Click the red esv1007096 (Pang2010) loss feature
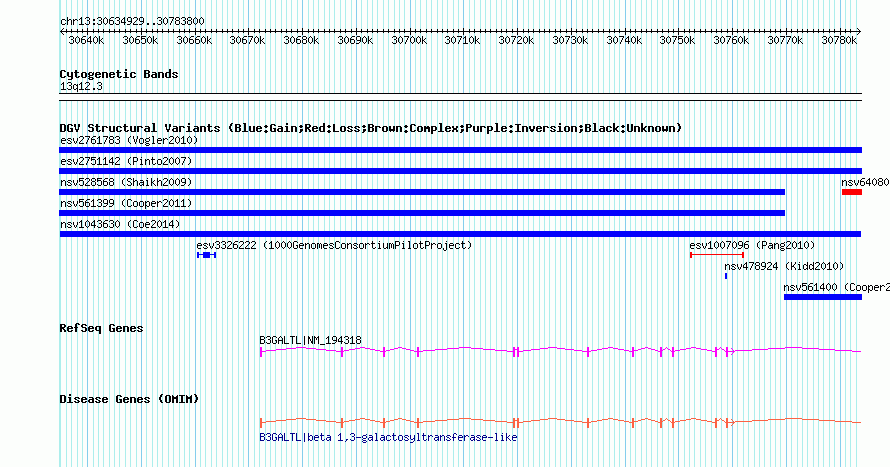The image size is (890, 467). pyautogui.click(x=717, y=255)
